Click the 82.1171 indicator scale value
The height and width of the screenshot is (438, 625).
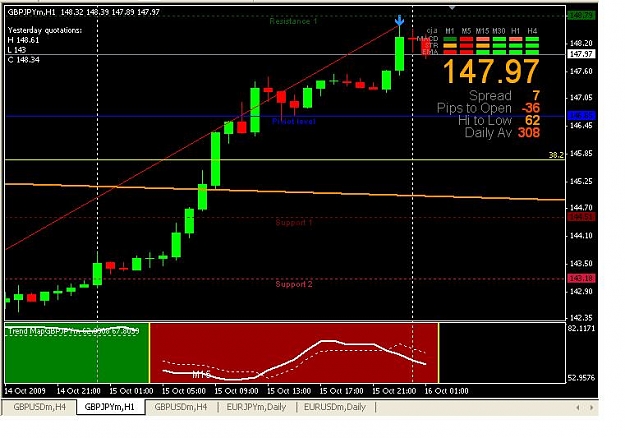[581, 328]
